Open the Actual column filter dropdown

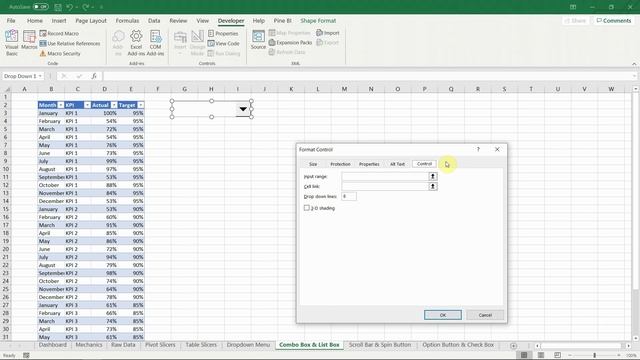coord(114,105)
